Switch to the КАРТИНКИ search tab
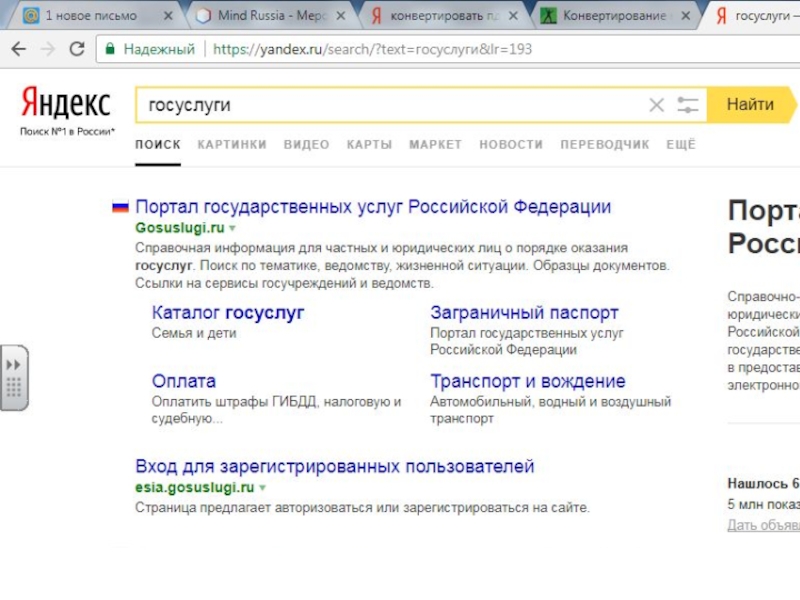 tap(232, 145)
